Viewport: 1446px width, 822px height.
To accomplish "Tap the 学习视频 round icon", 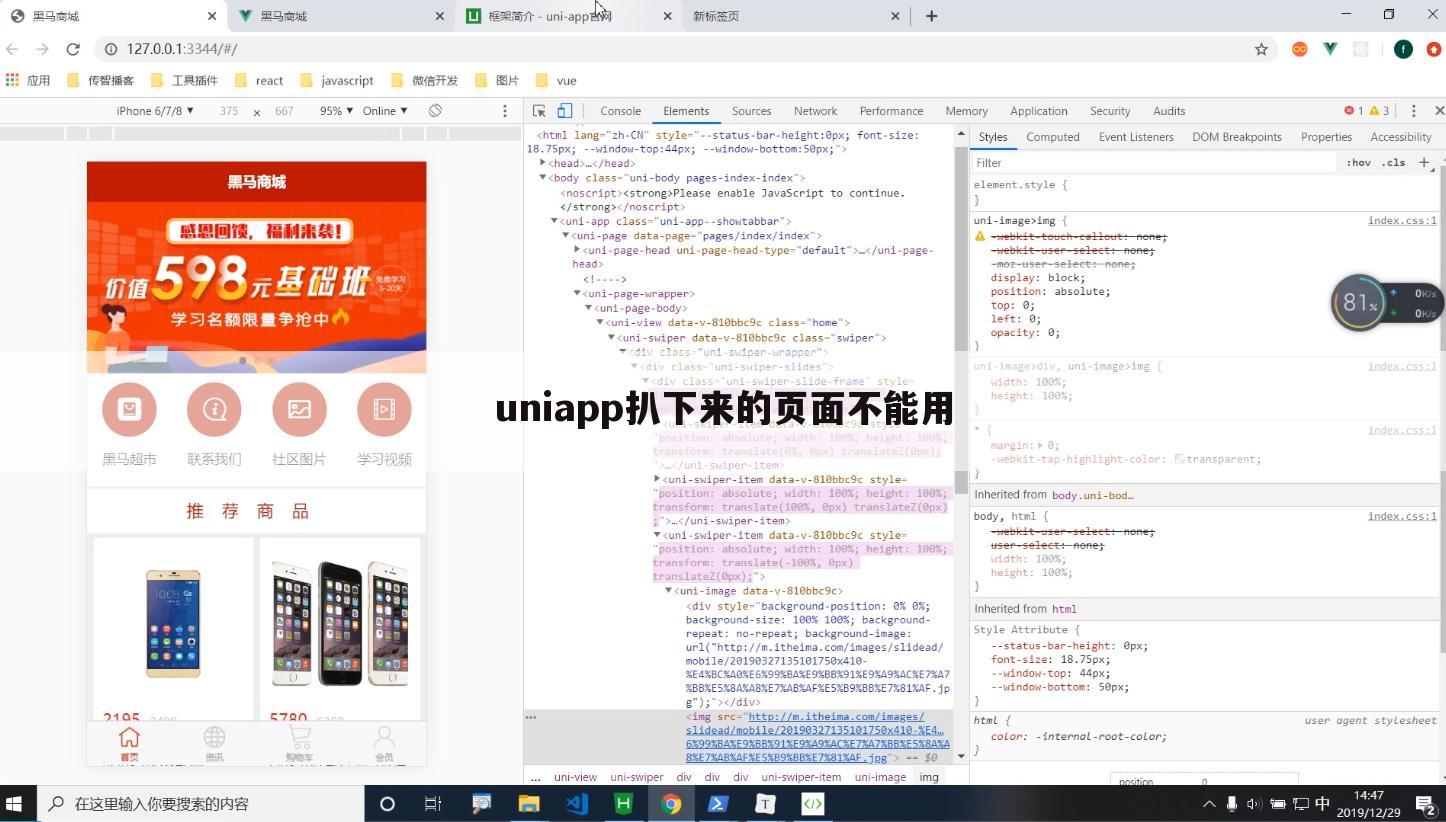I will tap(384, 409).
